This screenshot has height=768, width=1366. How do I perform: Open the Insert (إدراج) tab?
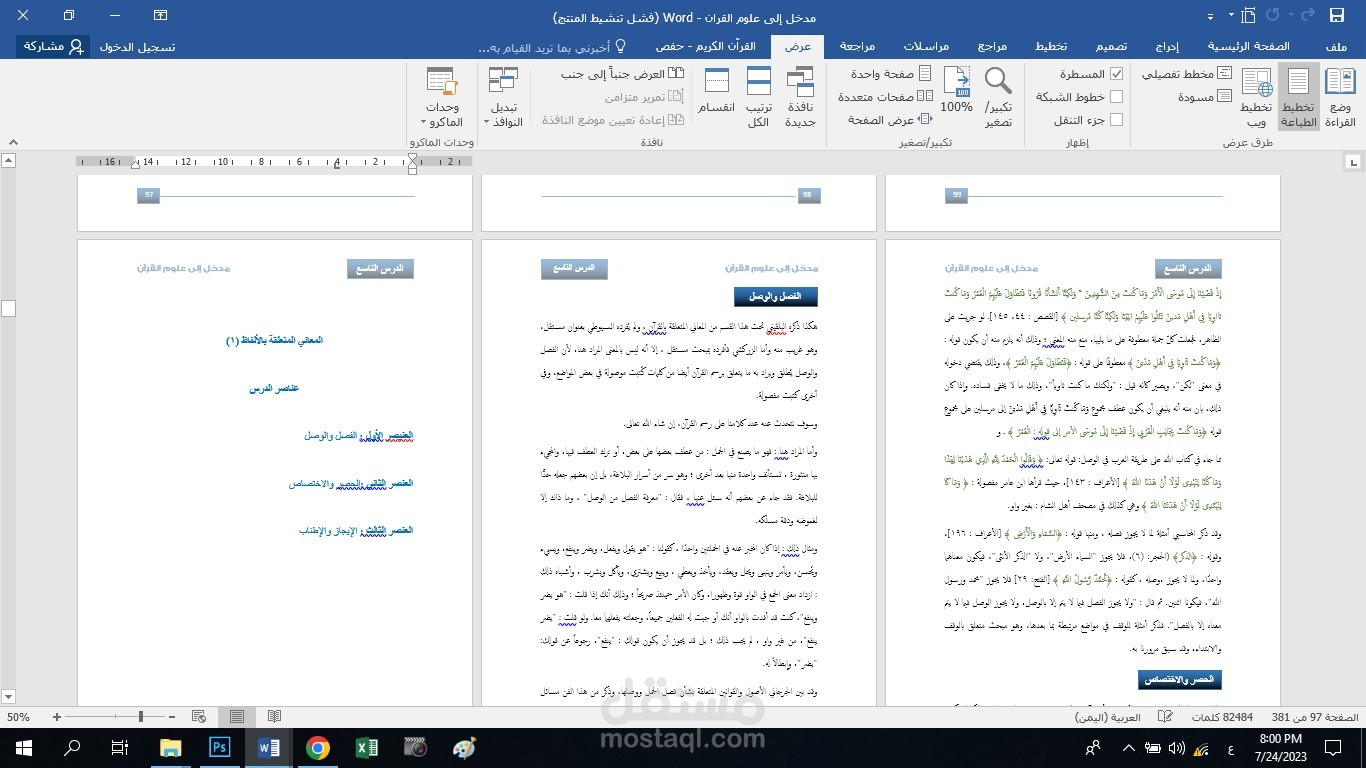pyautogui.click(x=1167, y=47)
